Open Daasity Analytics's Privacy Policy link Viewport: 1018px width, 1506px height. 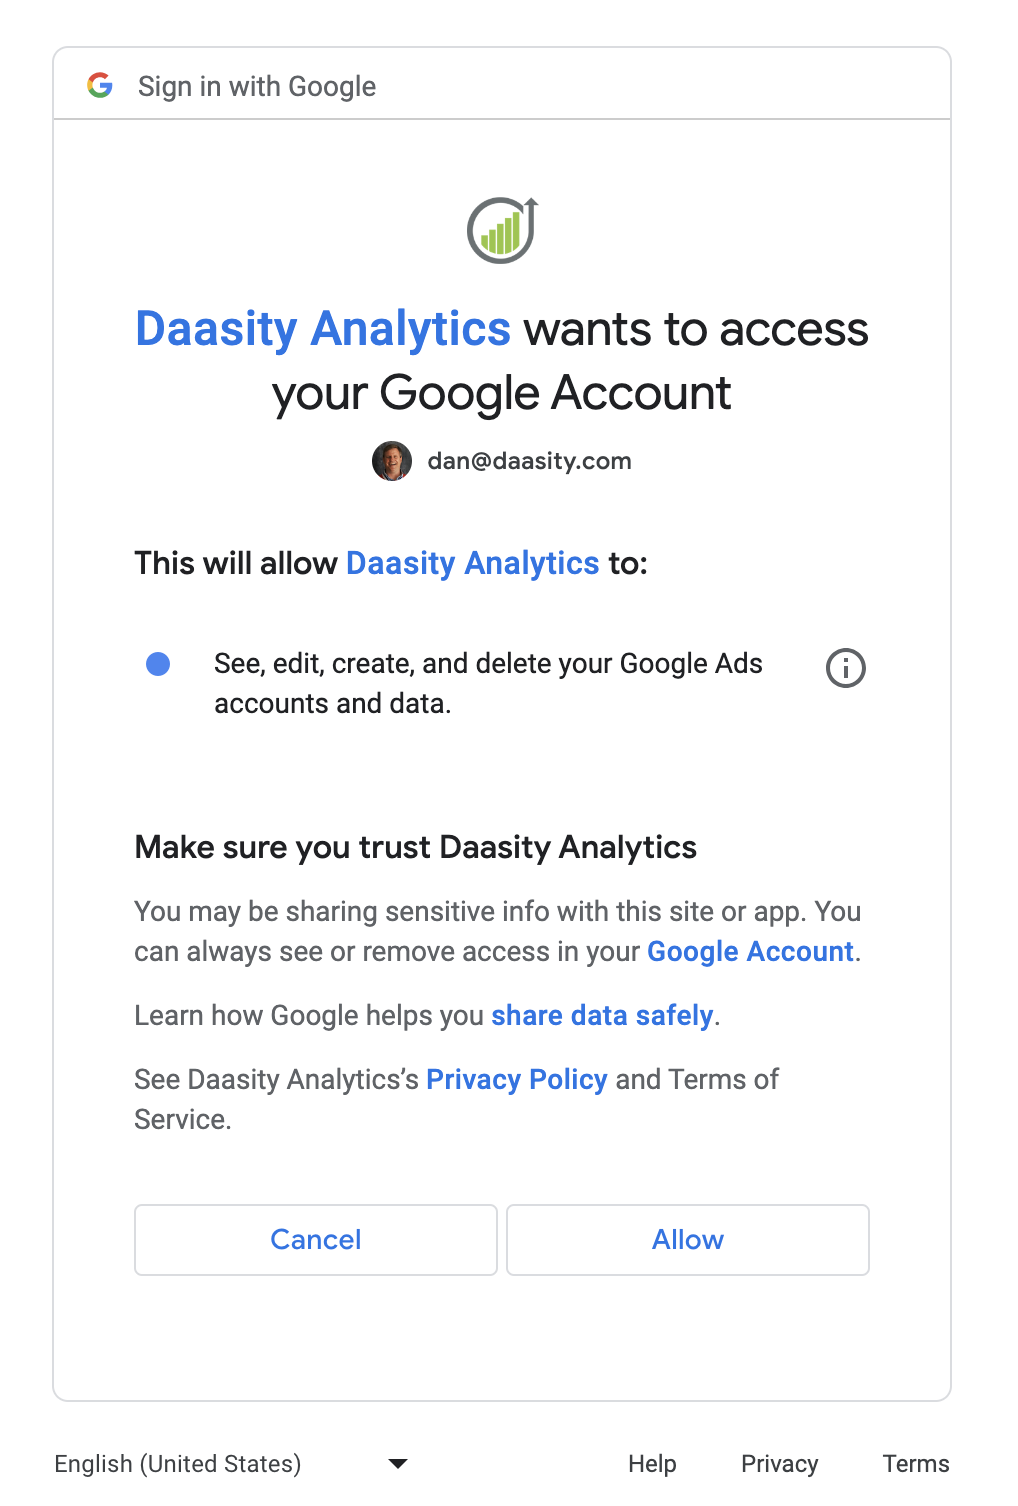click(516, 1079)
